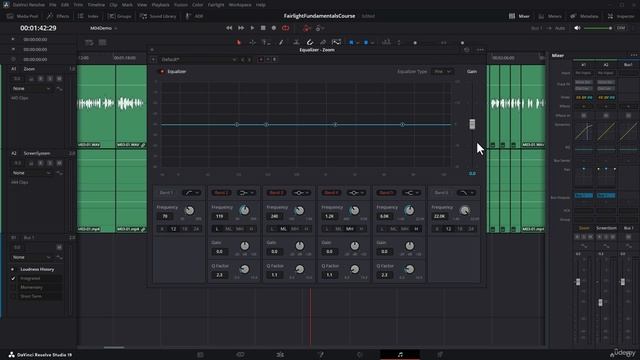
Task: Select the range selection tool
Action: pos(252,42)
